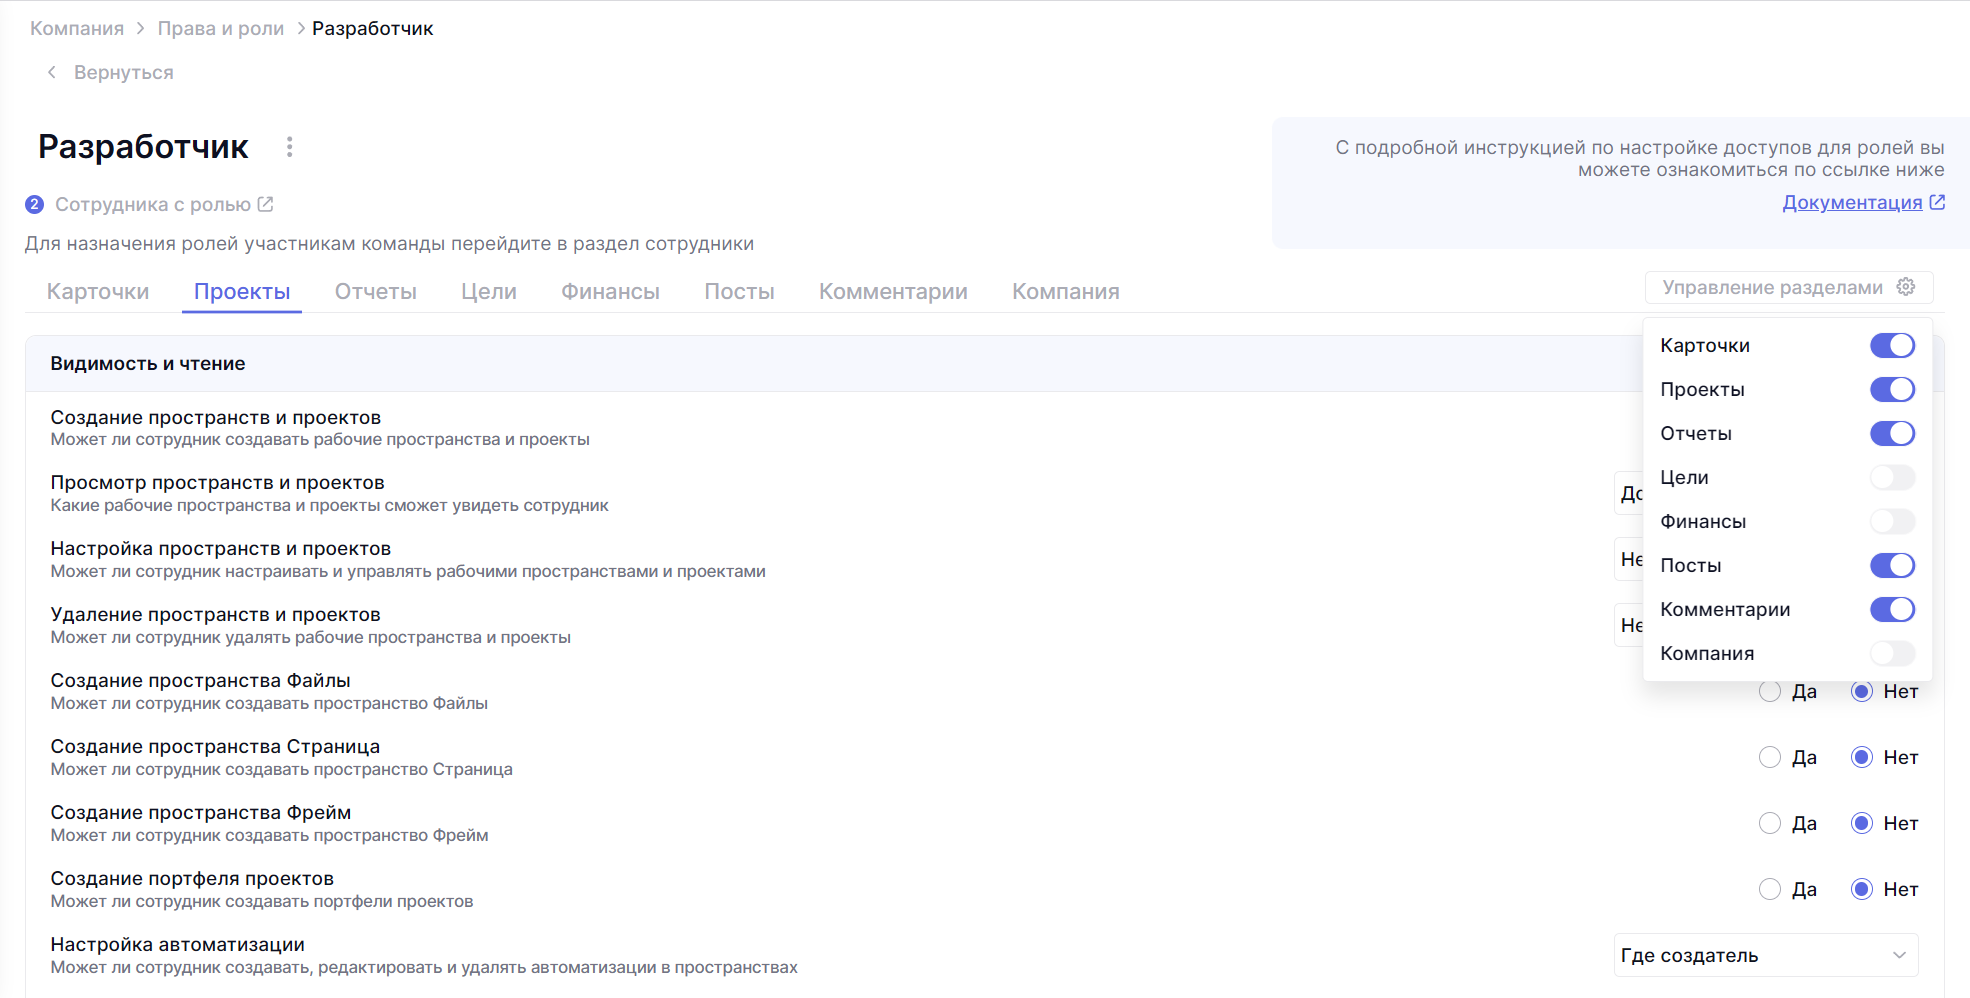This screenshot has width=1970, height=998.
Task: Open the three-dot menu next to Разработчик
Action: coord(289,147)
